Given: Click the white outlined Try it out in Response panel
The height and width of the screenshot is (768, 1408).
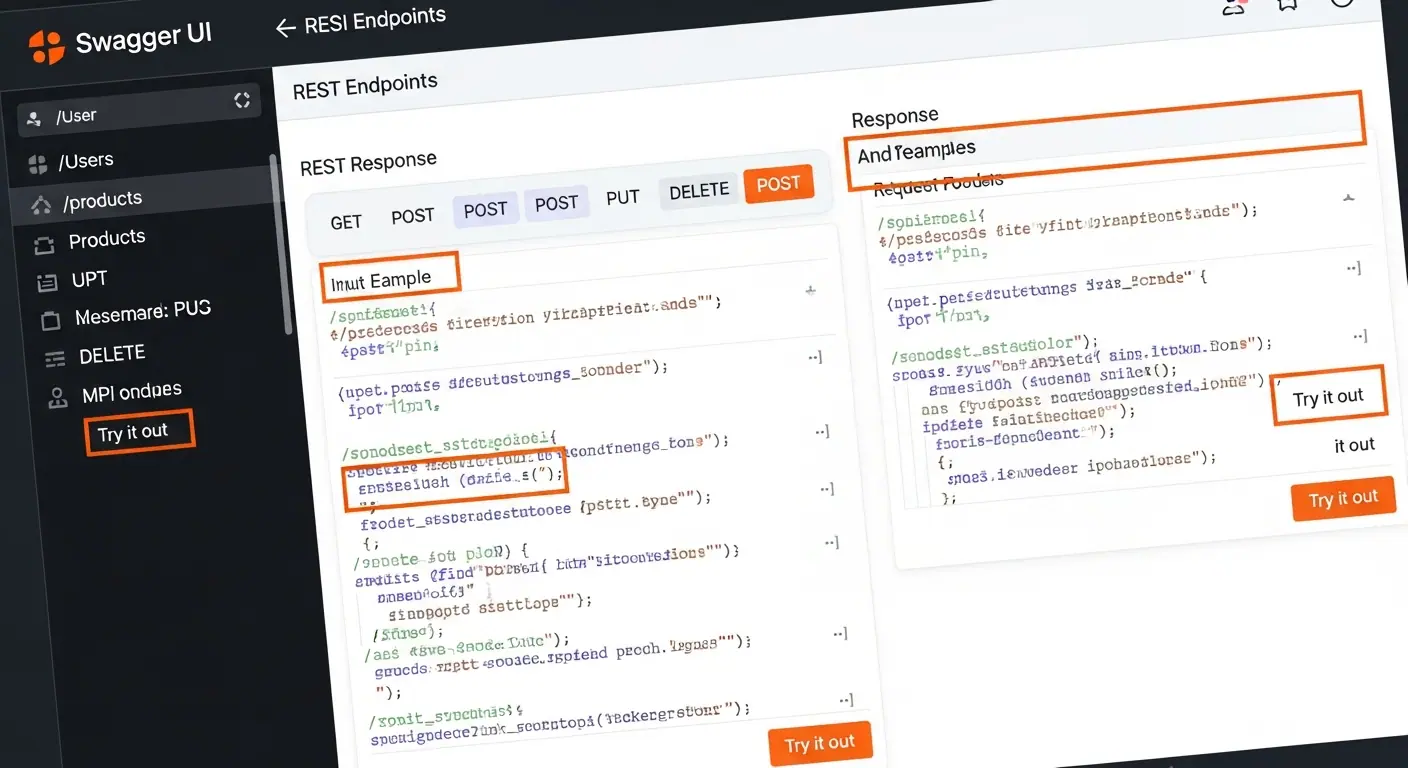Looking at the screenshot, I should coord(1328,397).
